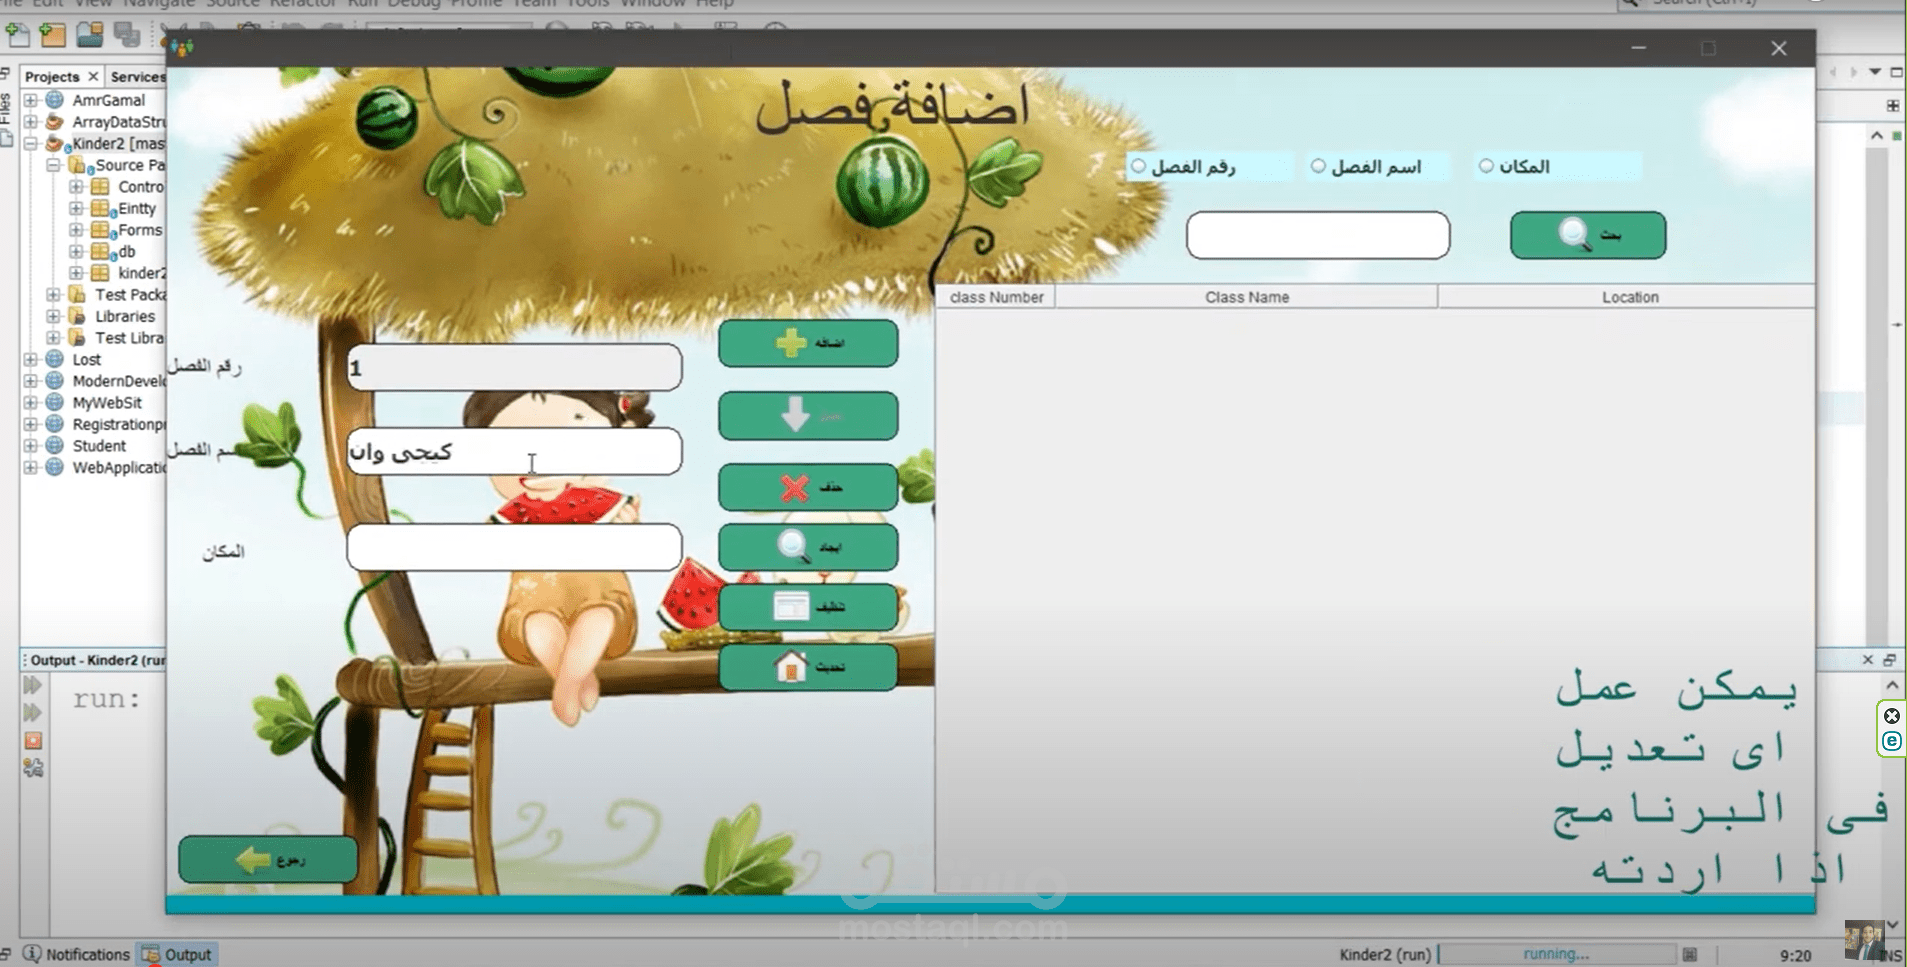Click the Location column header
This screenshot has width=1907, height=967.
click(1629, 297)
